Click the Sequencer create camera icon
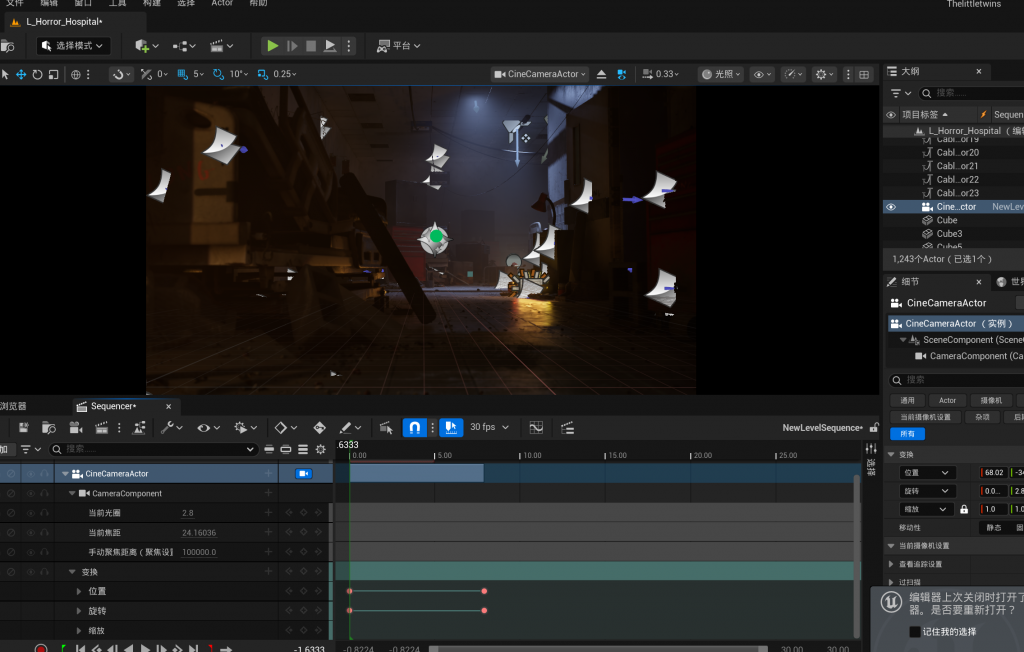The image size is (1024, 652). 75,428
